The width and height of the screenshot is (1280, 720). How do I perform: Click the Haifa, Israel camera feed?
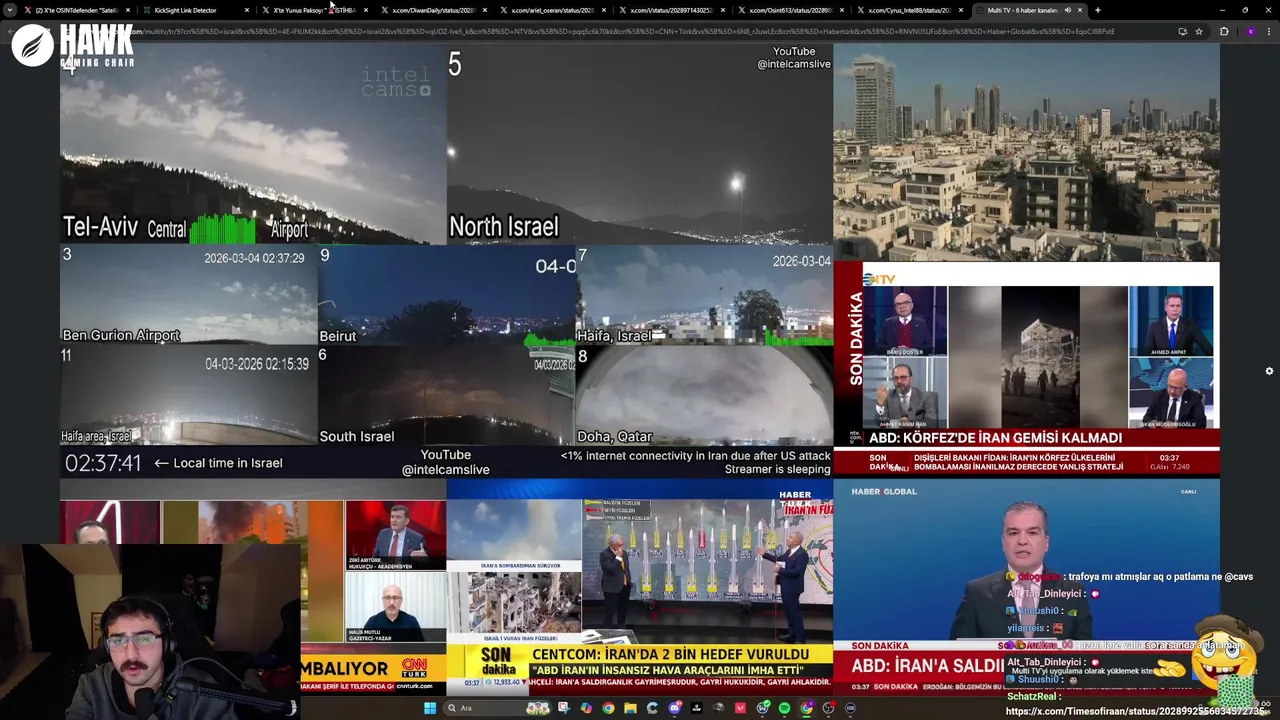pyautogui.click(x=704, y=295)
